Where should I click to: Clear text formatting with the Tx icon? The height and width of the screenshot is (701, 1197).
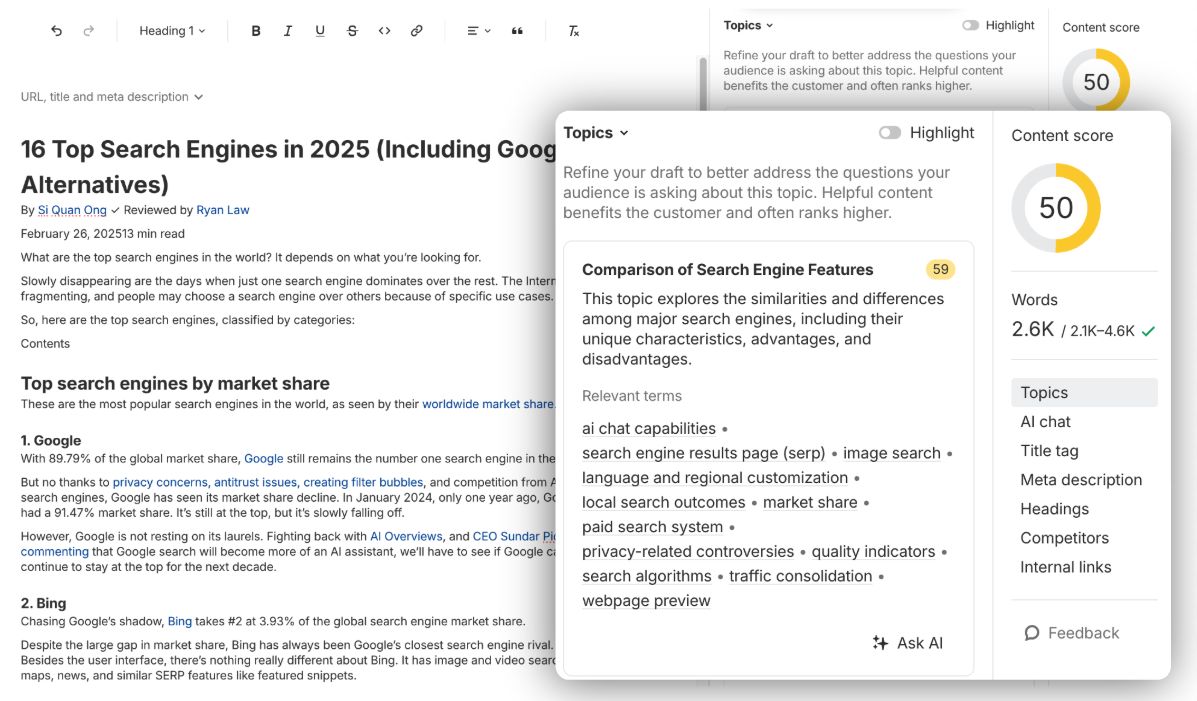click(573, 31)
